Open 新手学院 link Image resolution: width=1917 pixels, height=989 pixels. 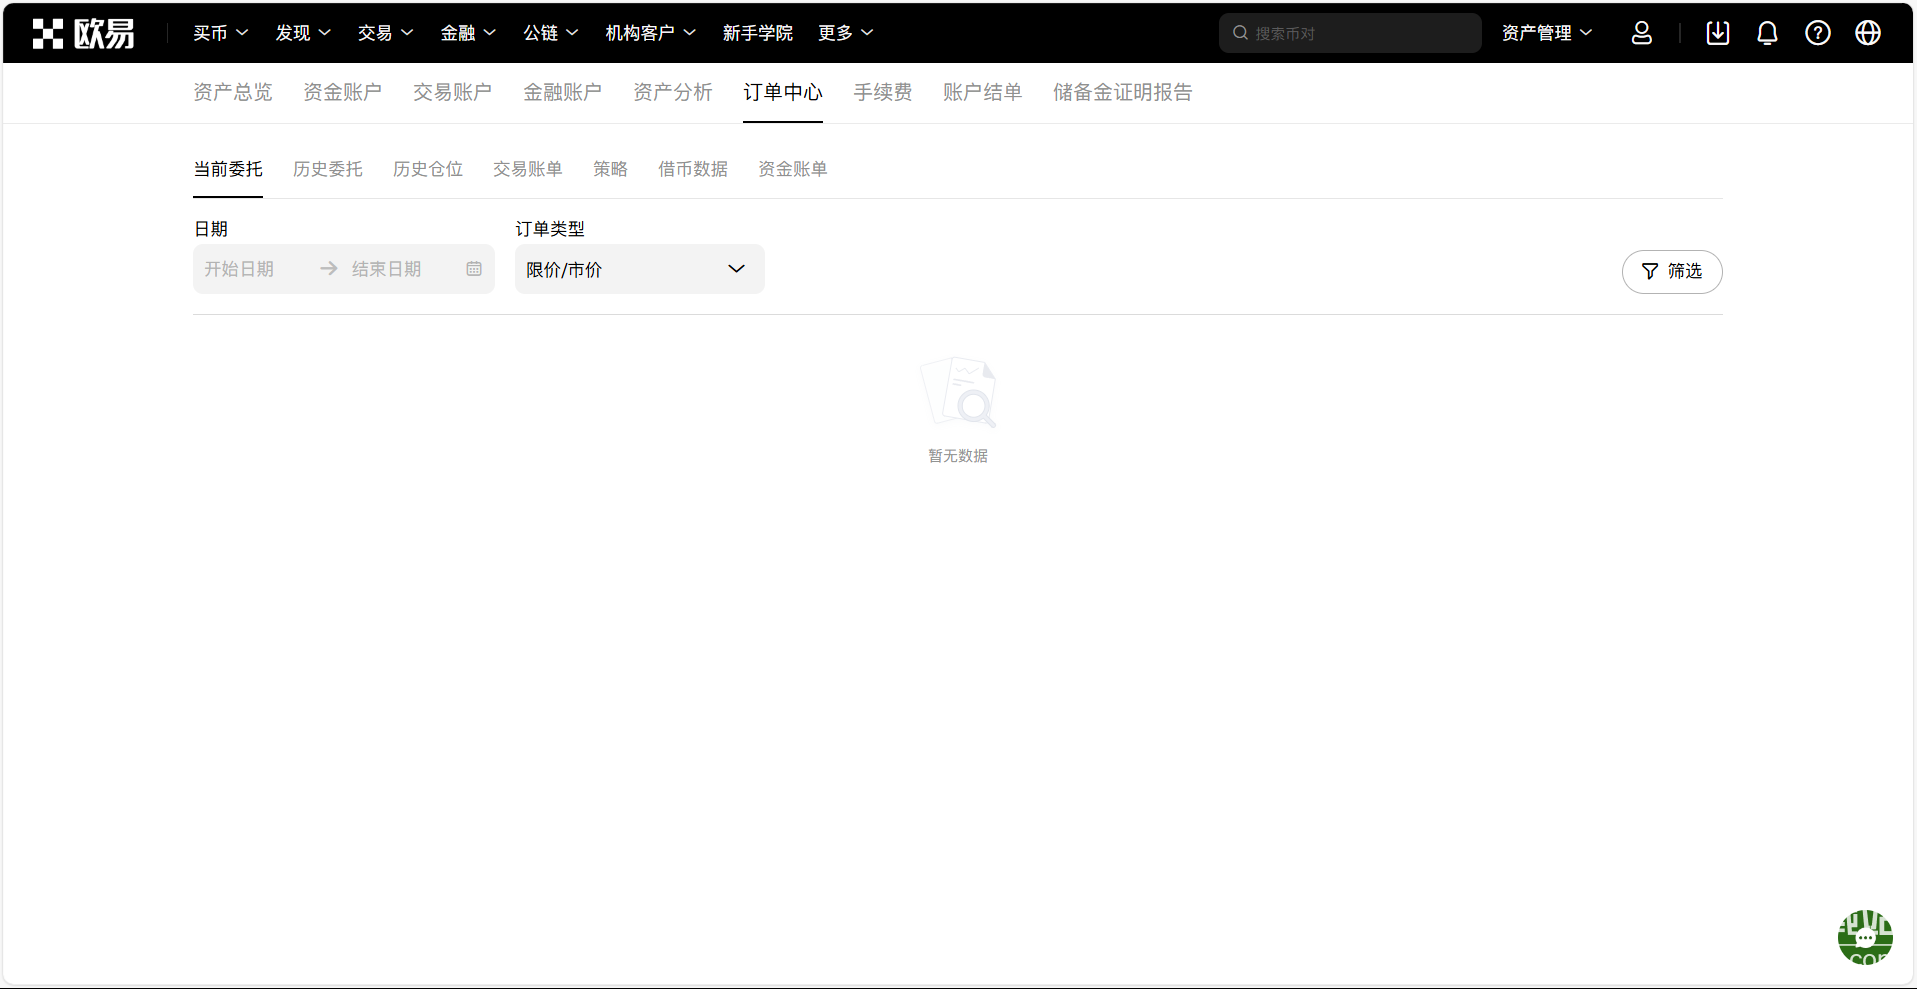758,33
